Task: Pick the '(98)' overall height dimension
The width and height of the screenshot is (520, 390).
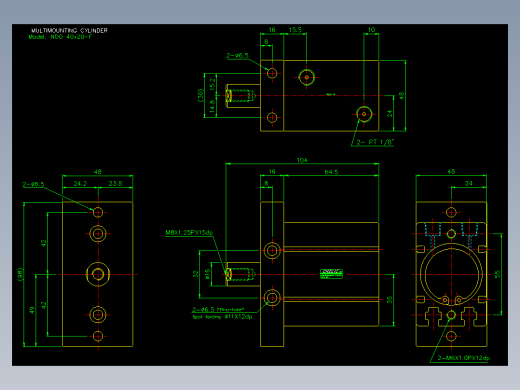Action: (20, 274)
